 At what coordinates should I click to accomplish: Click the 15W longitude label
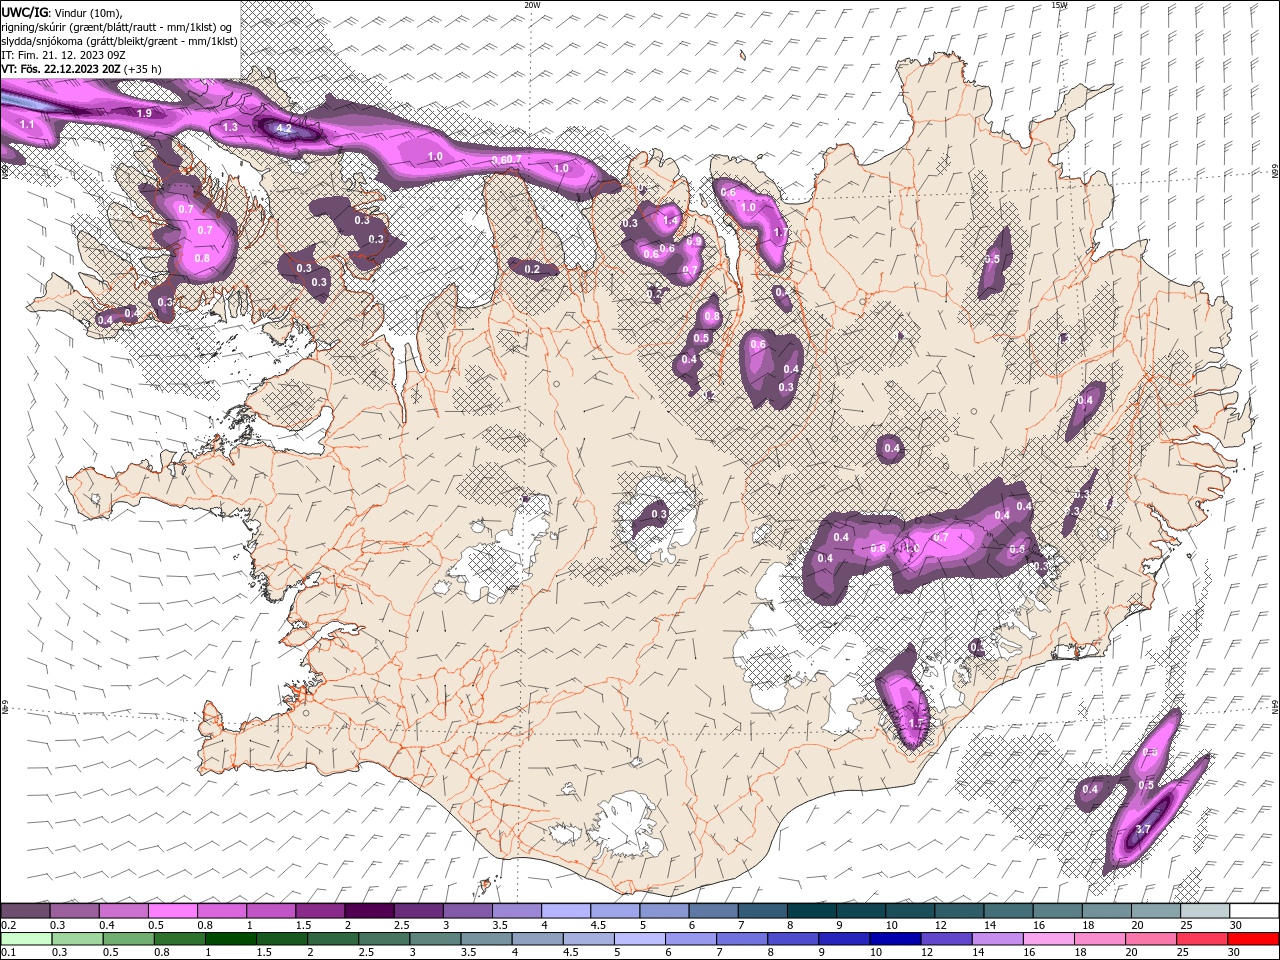1059,5
